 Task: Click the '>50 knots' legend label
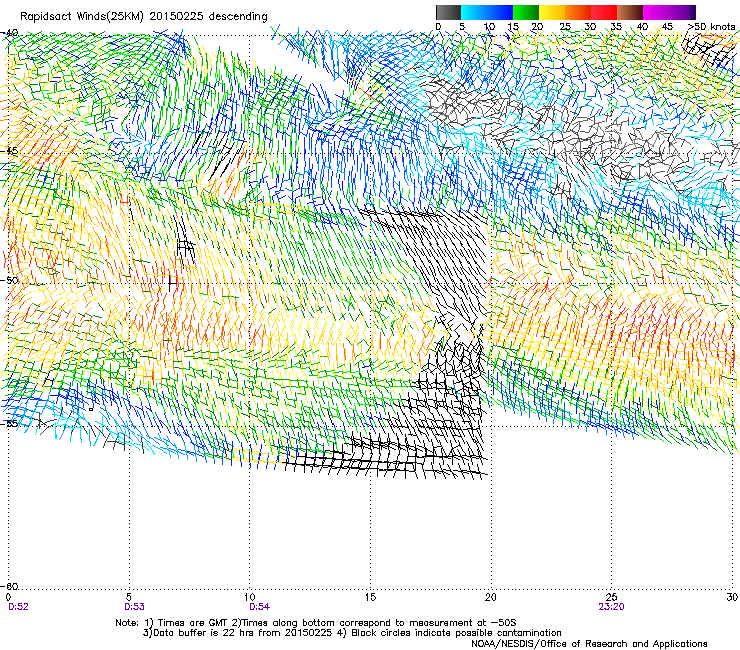[712, 27]
